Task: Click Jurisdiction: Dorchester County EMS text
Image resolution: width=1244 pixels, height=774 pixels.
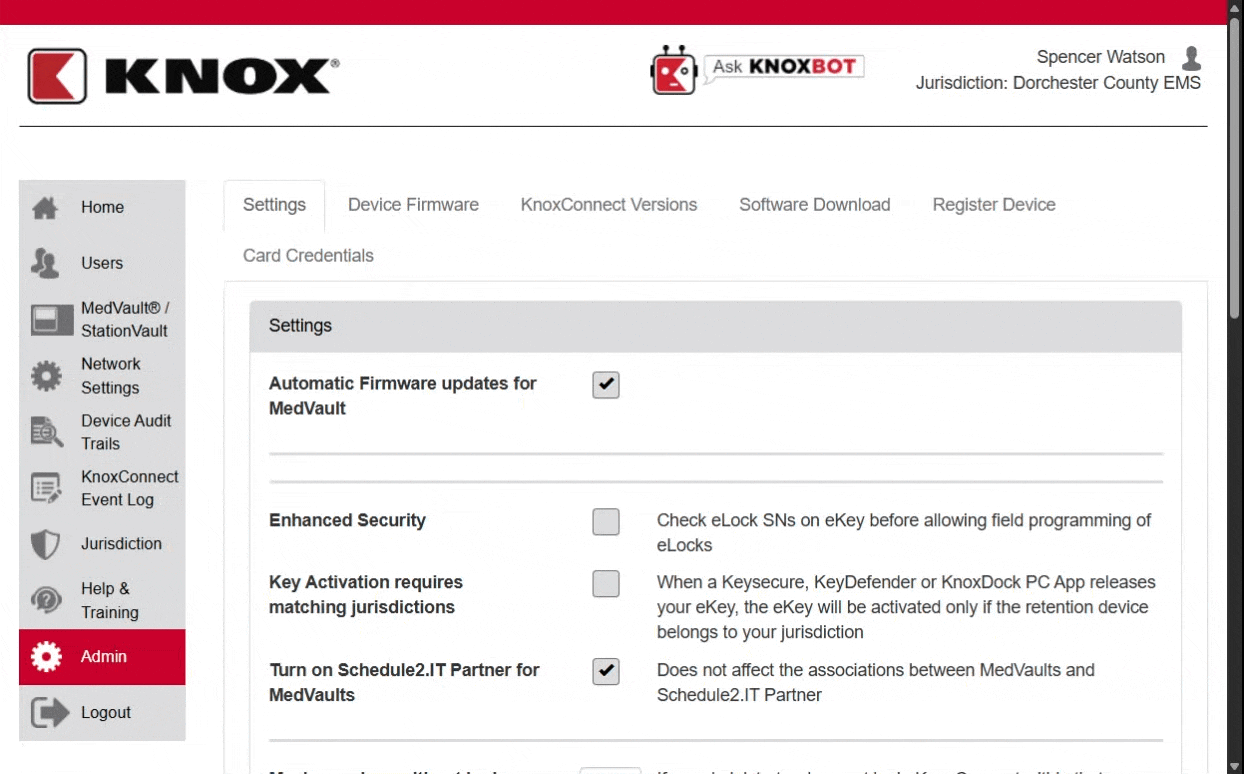Action: pyautogui.click(x=1058, y=83)
